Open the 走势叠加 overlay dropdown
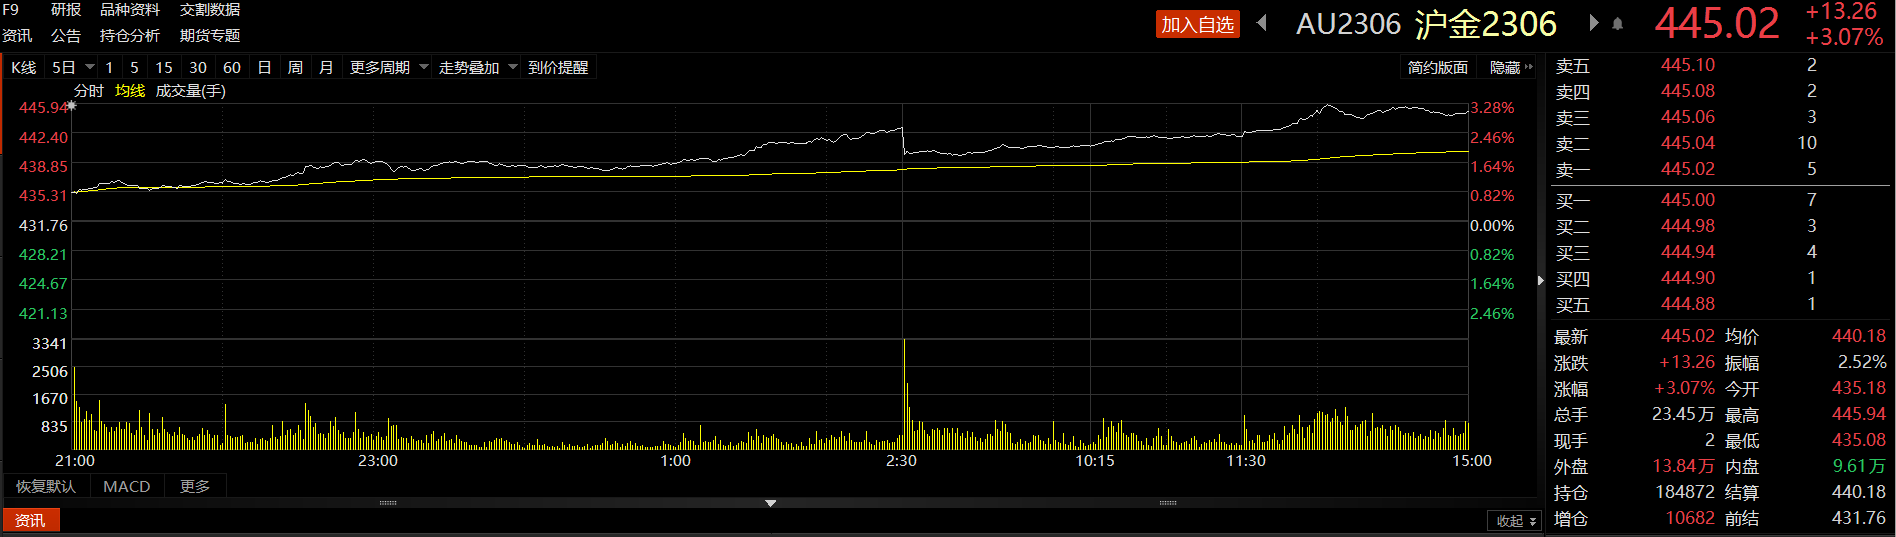 pyautogui.click(x=477, y=67)
